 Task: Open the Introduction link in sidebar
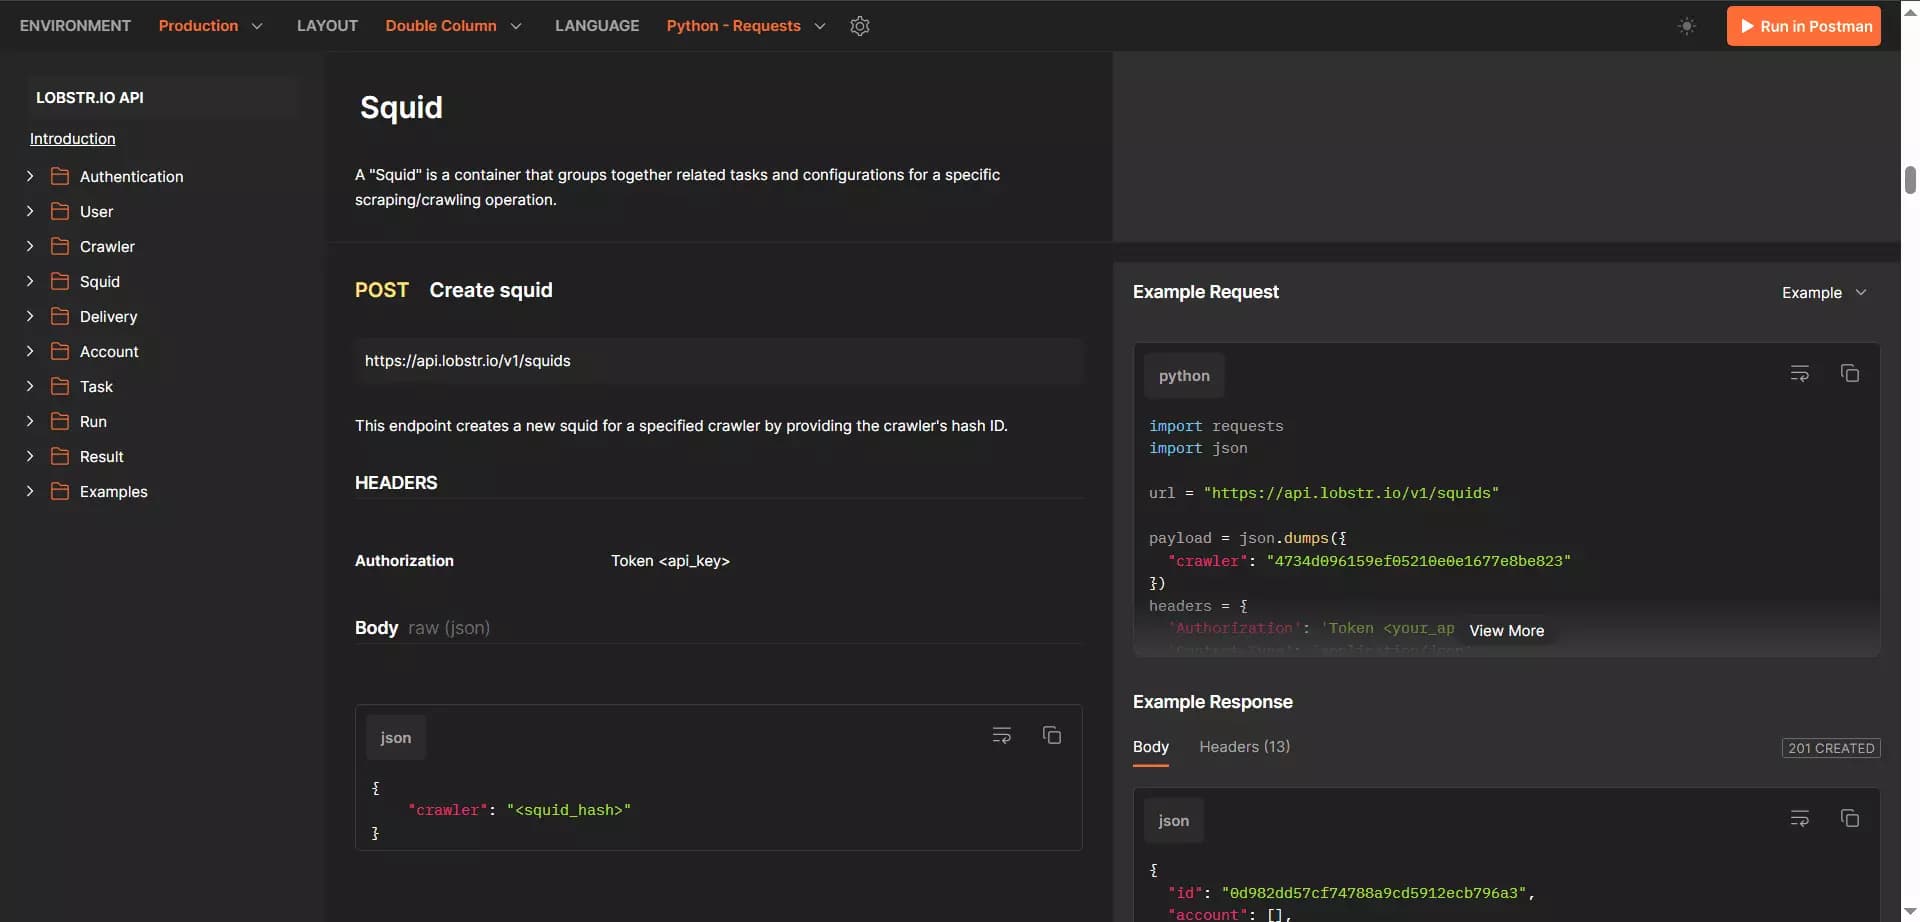click(x=72, y=139)
